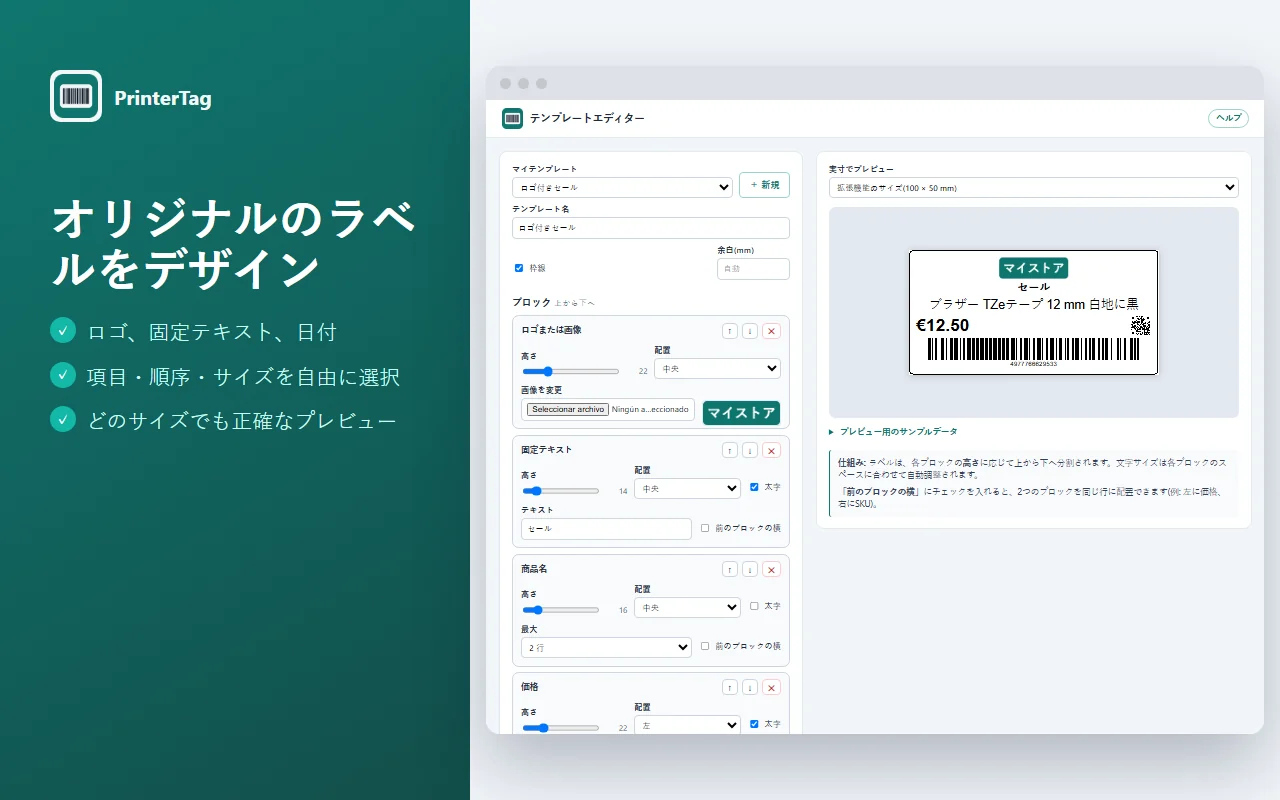Remove the 固定テキスト block

pos(771,450)
